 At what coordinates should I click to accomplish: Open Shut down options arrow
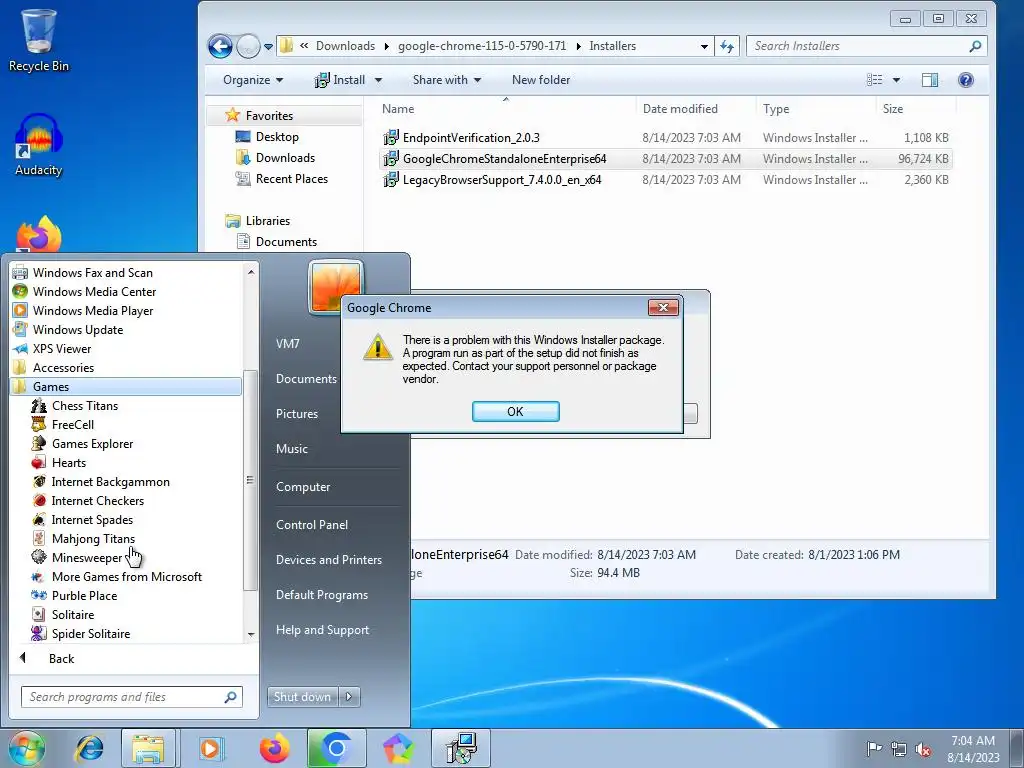click(349, 697)
